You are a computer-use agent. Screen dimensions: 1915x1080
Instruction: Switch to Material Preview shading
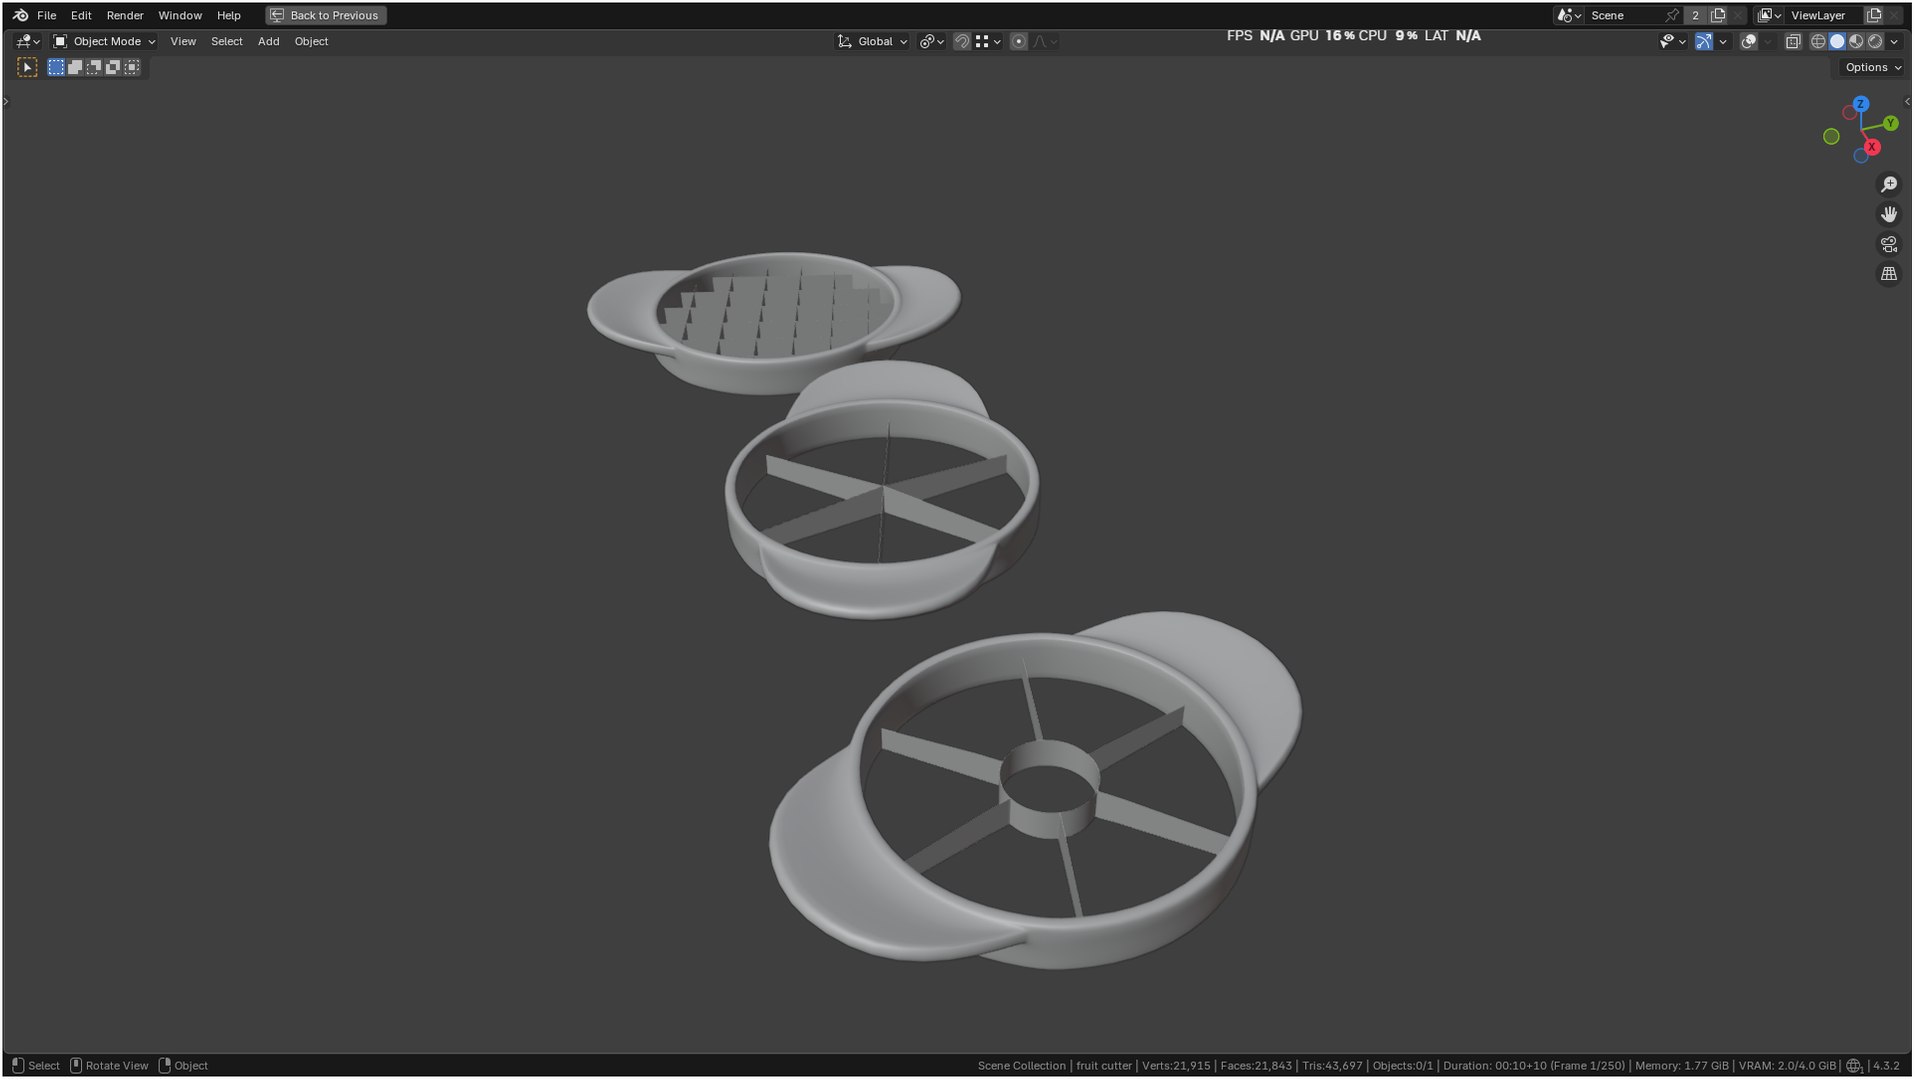pyautogui.click(x=1856, y=41)
